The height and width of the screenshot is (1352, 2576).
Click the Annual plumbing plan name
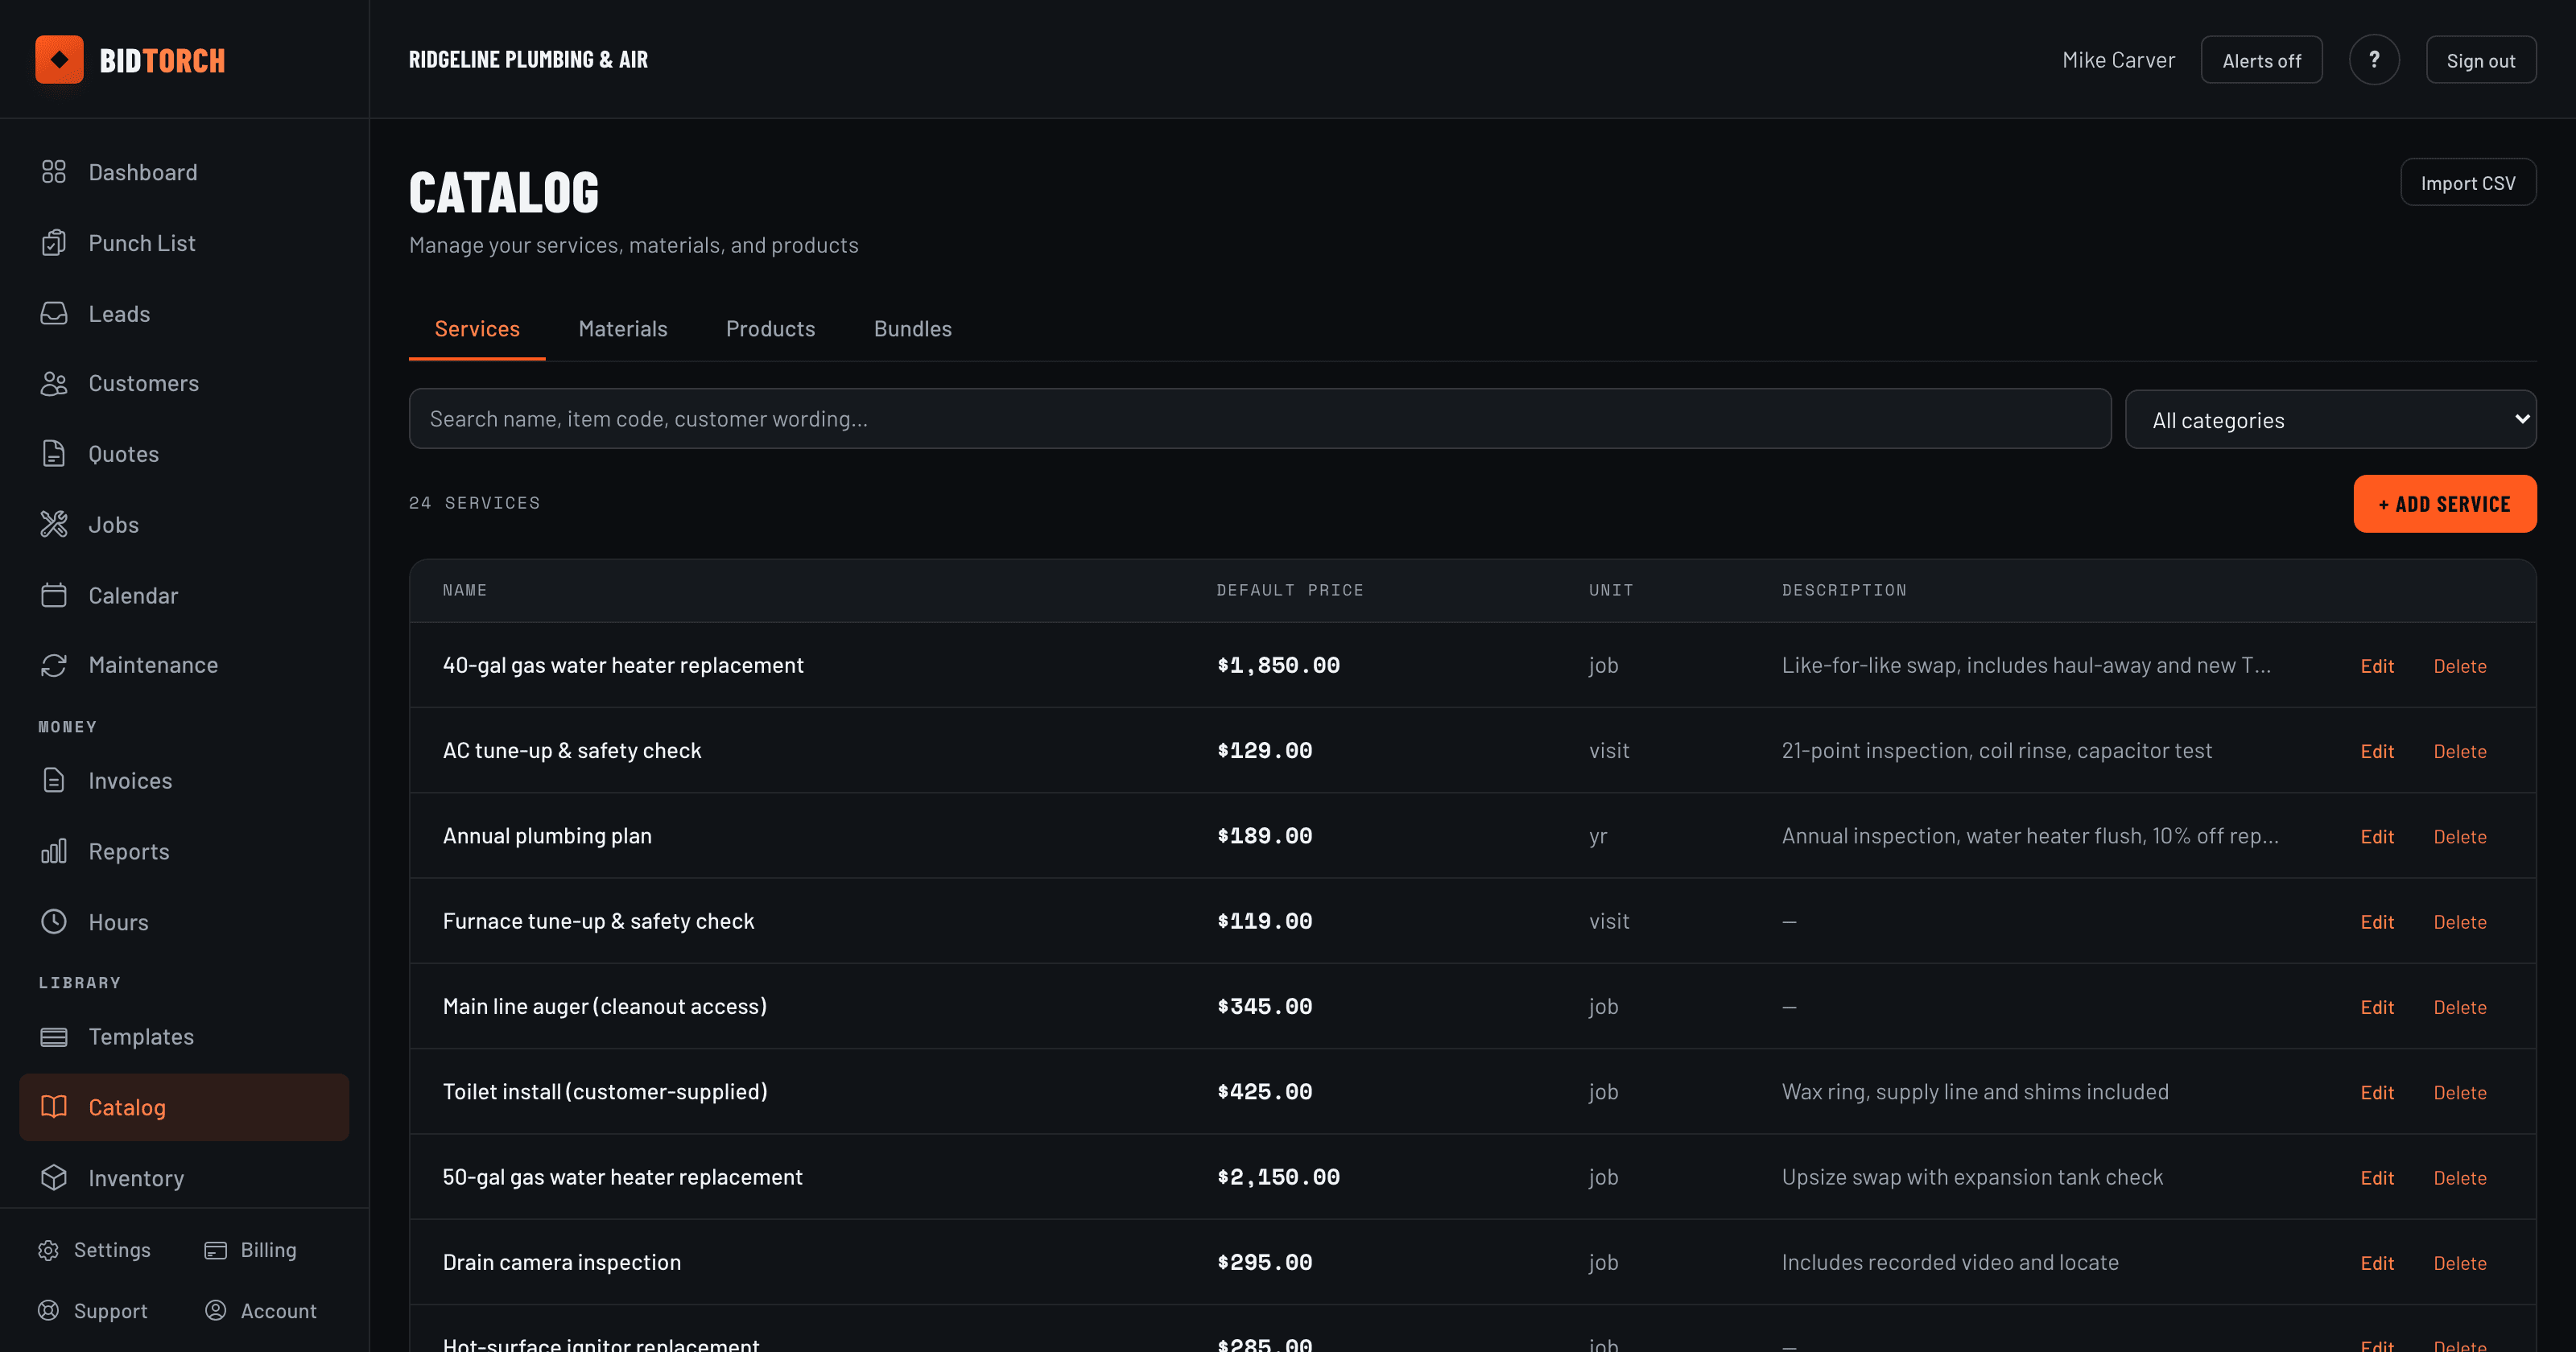[x=547, y=836]
